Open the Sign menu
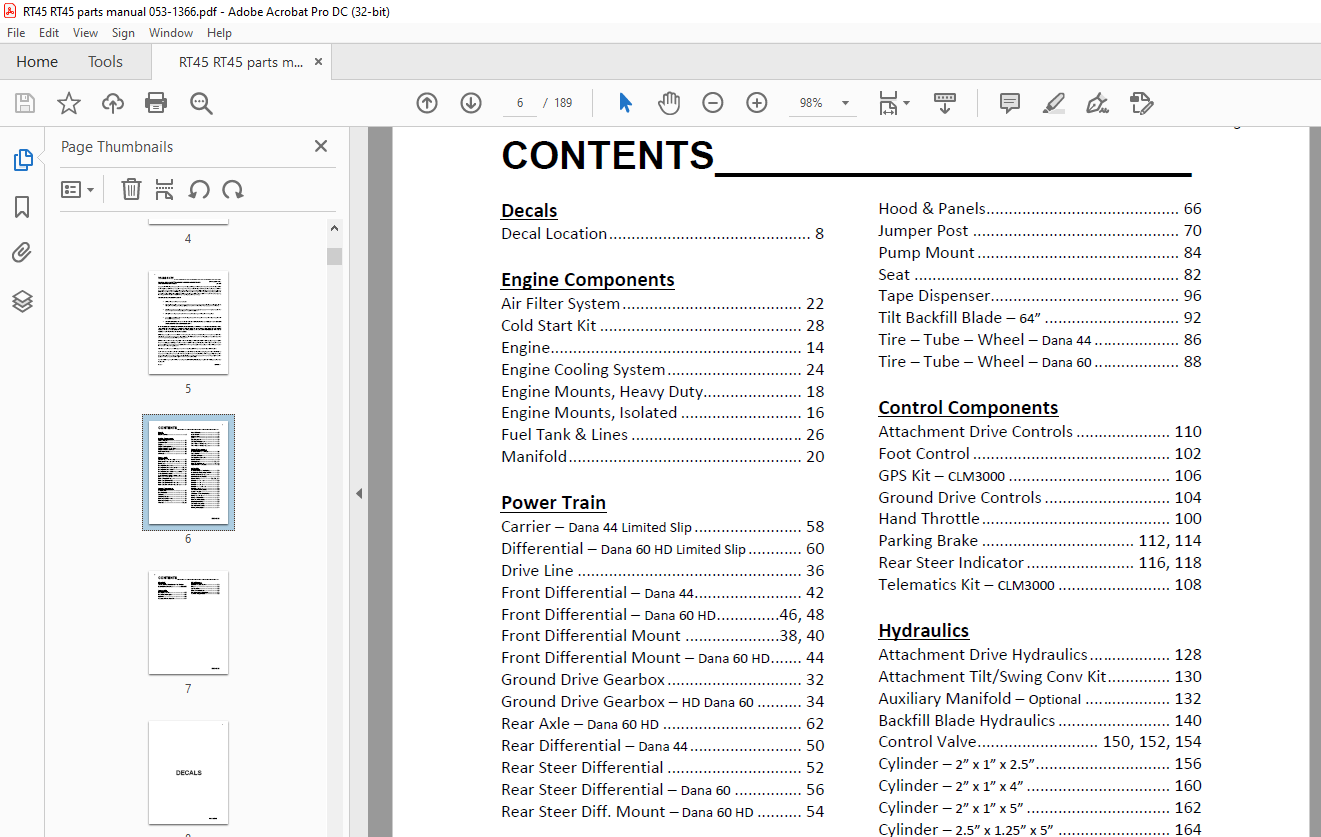The width and height of the screenshot is (1321, 837). point(123,33)
